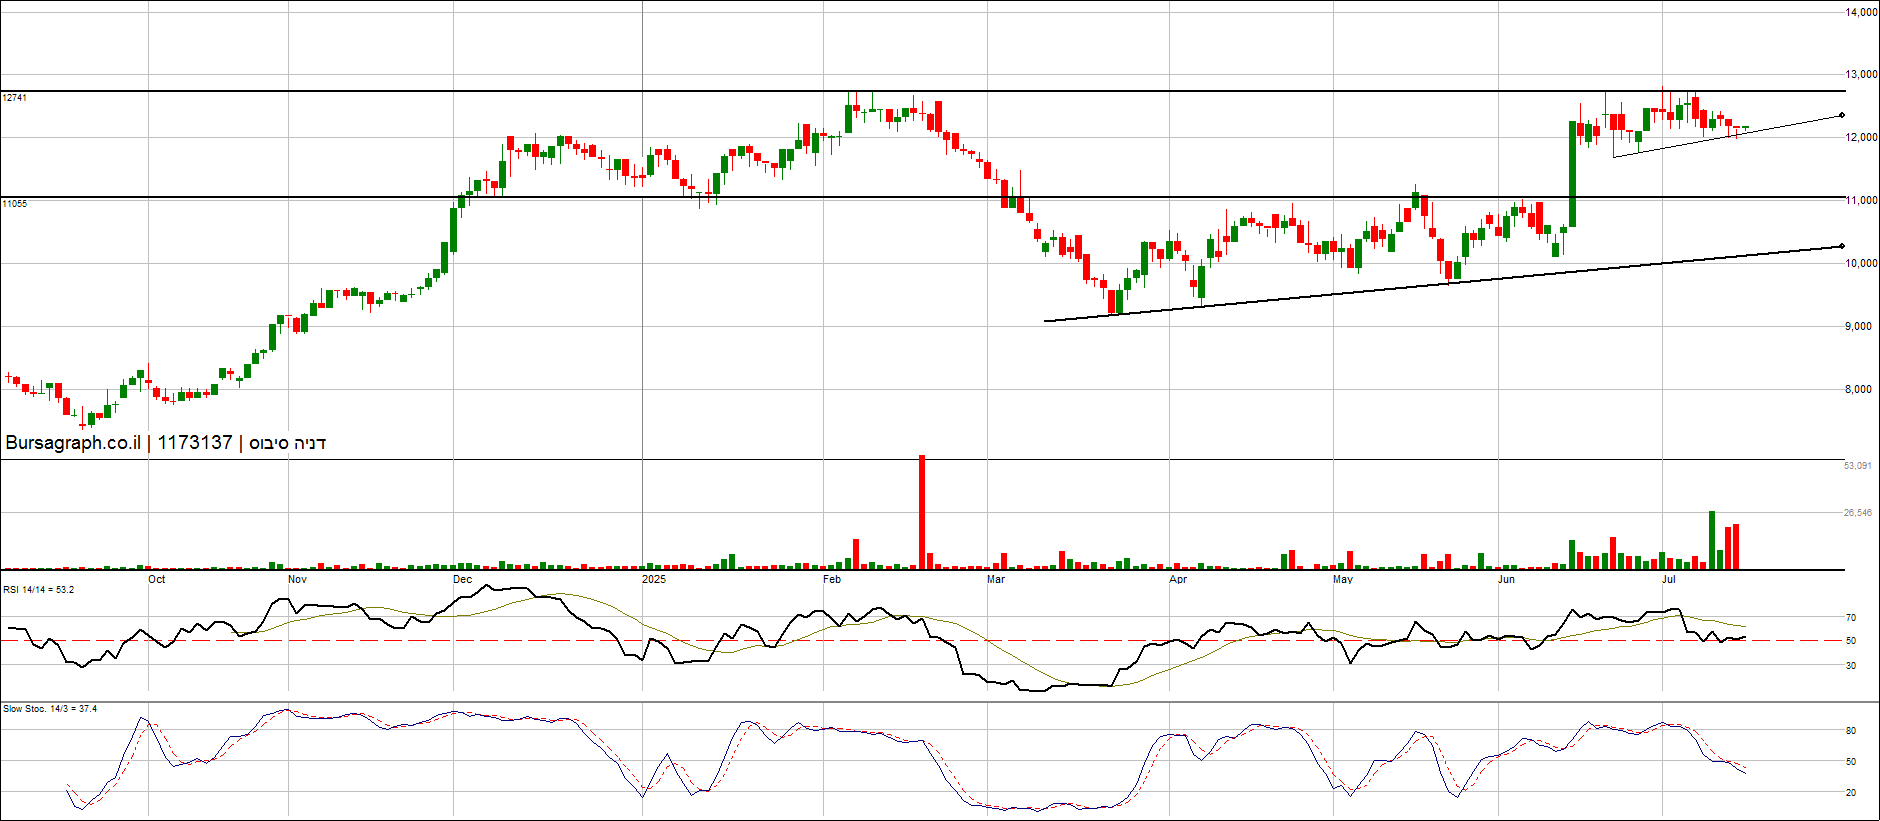This screenshot has height=821, width=1880.
Task: Click the Bursagraph.co.il watermark link
Action: click(x=73, y=443)
